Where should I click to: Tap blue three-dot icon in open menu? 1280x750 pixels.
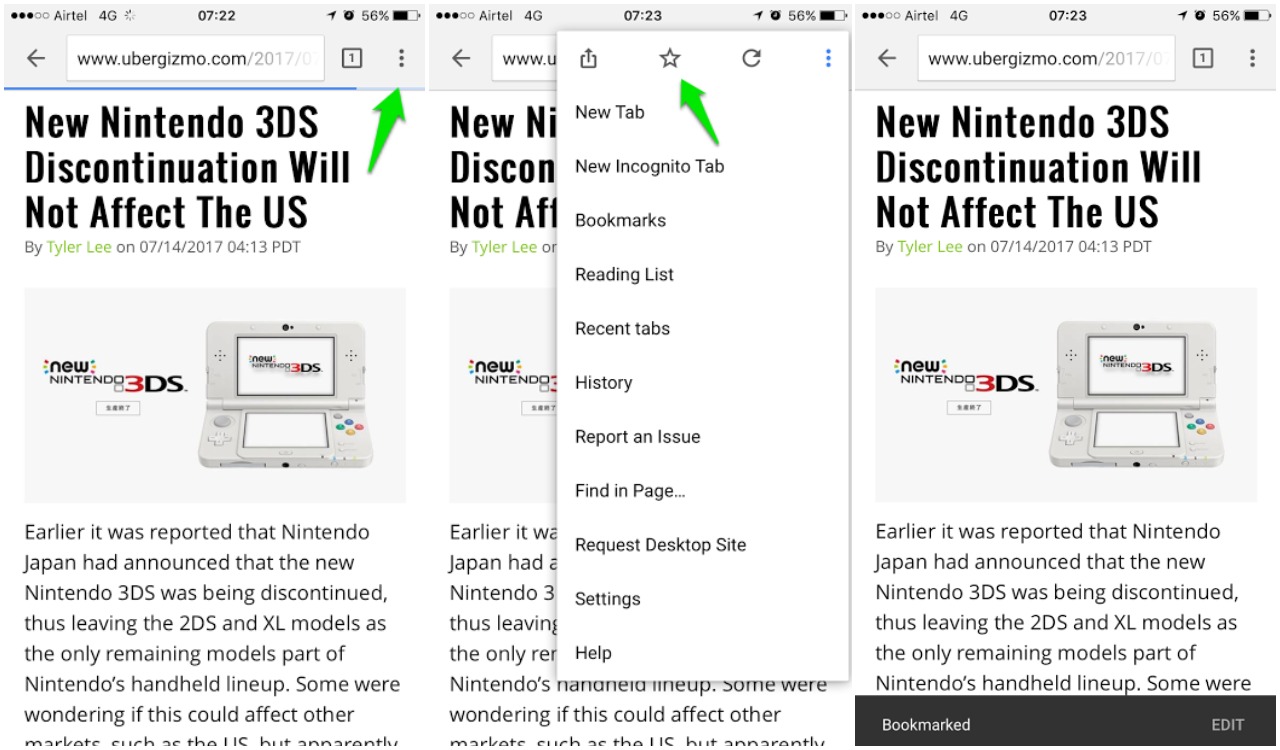click(828, 59)
